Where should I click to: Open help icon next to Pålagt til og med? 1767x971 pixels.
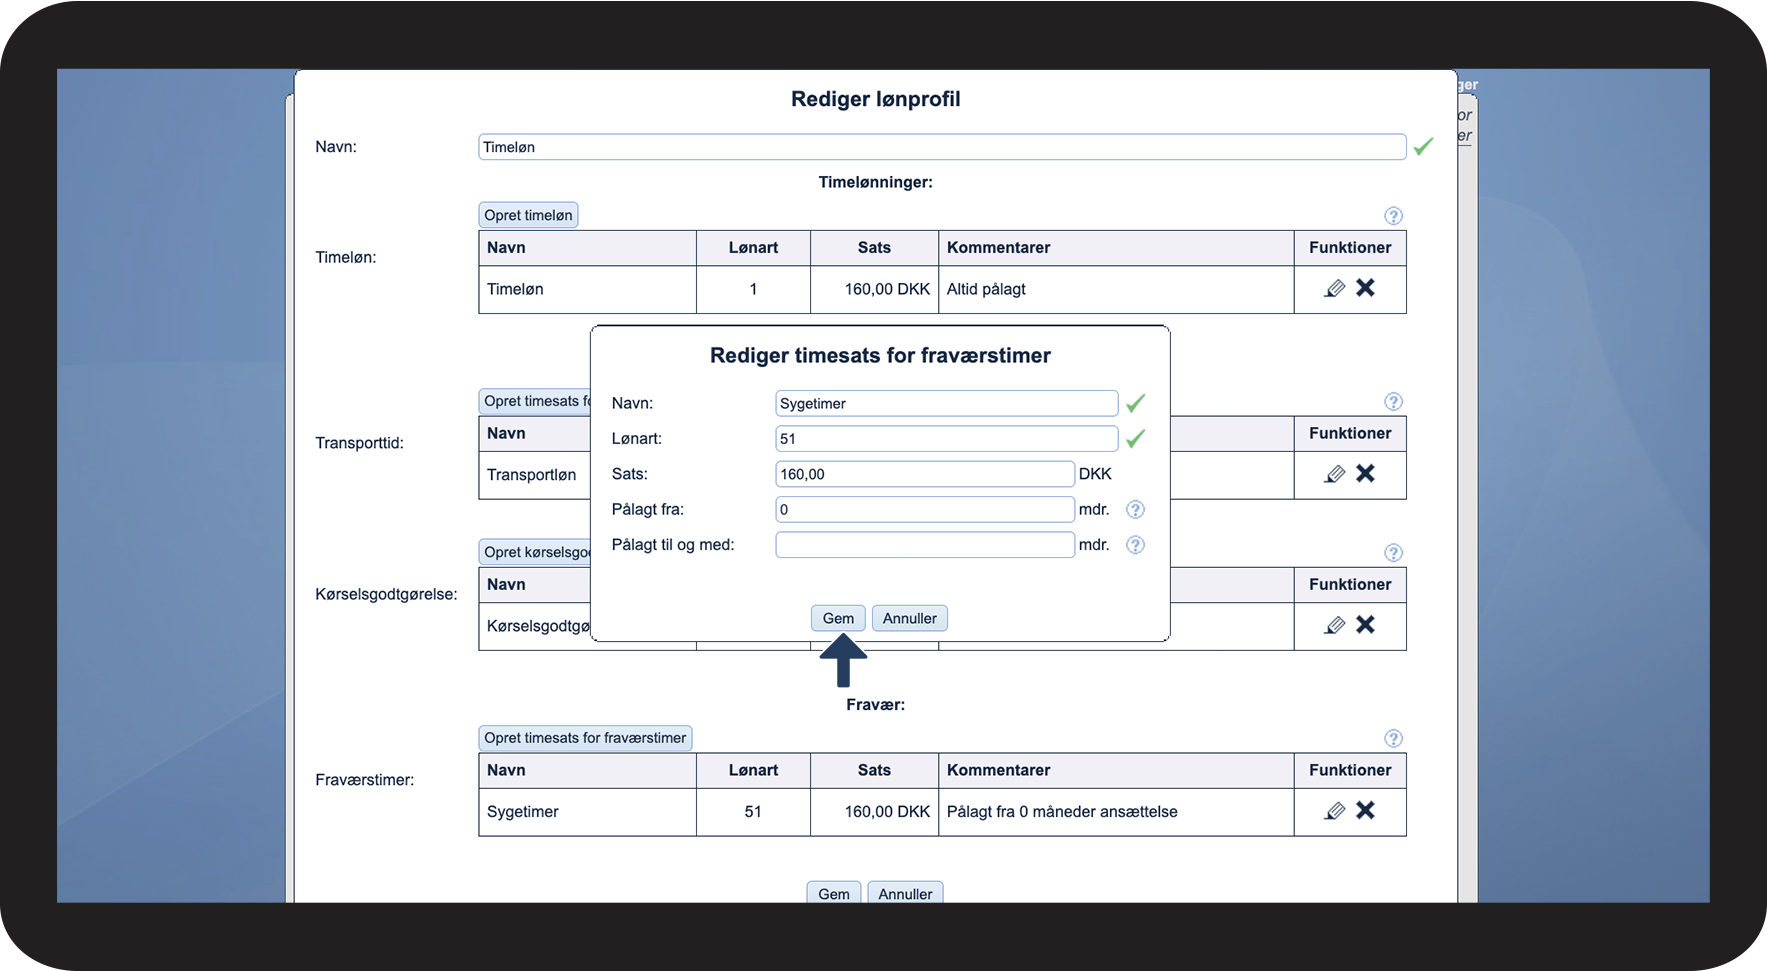[x=1135, y=545]
